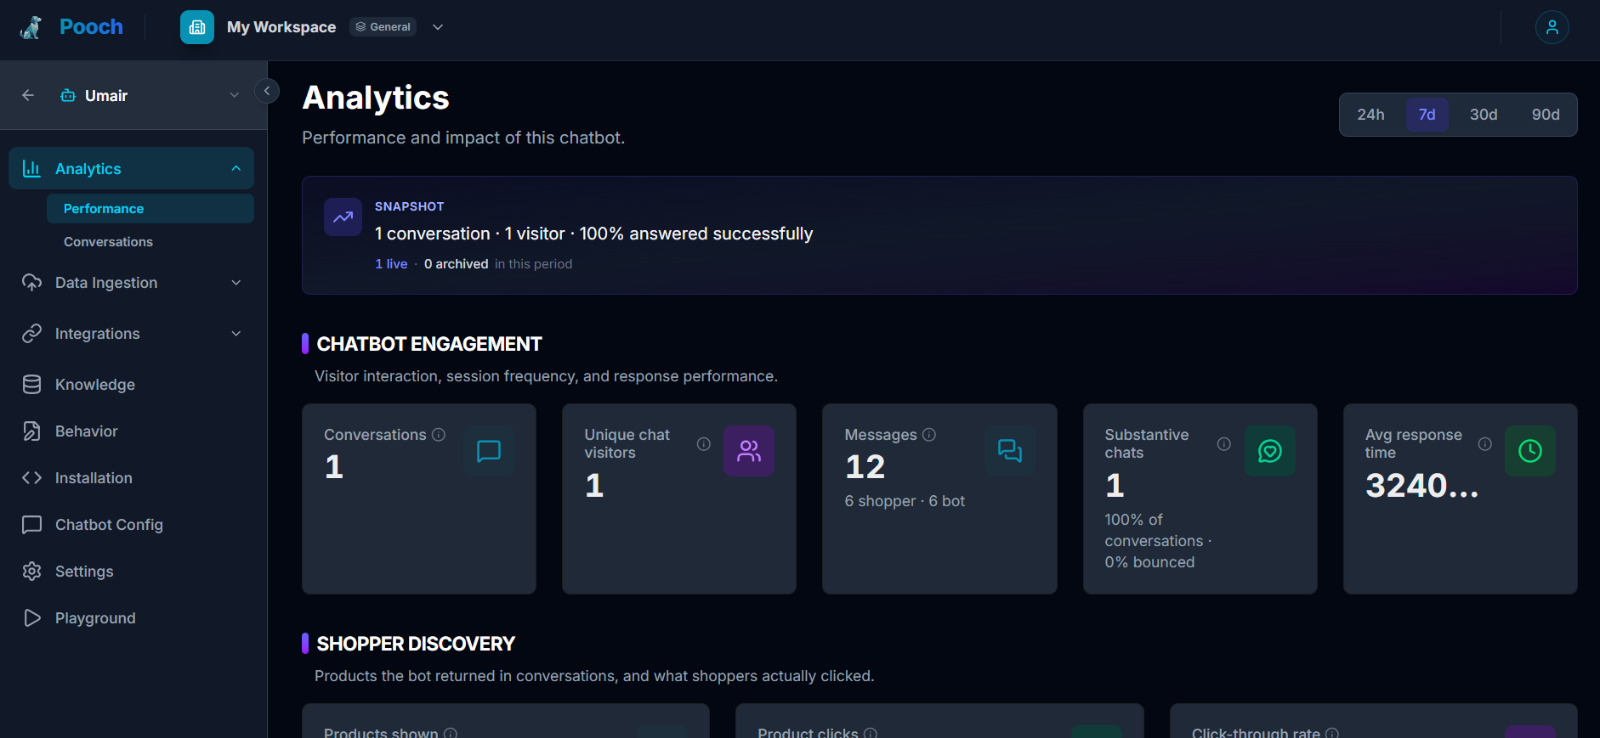Click the Snapshot trending-up icon
Image resolution: width=1600 pixels, height=738 pixels.
[343, 217]
